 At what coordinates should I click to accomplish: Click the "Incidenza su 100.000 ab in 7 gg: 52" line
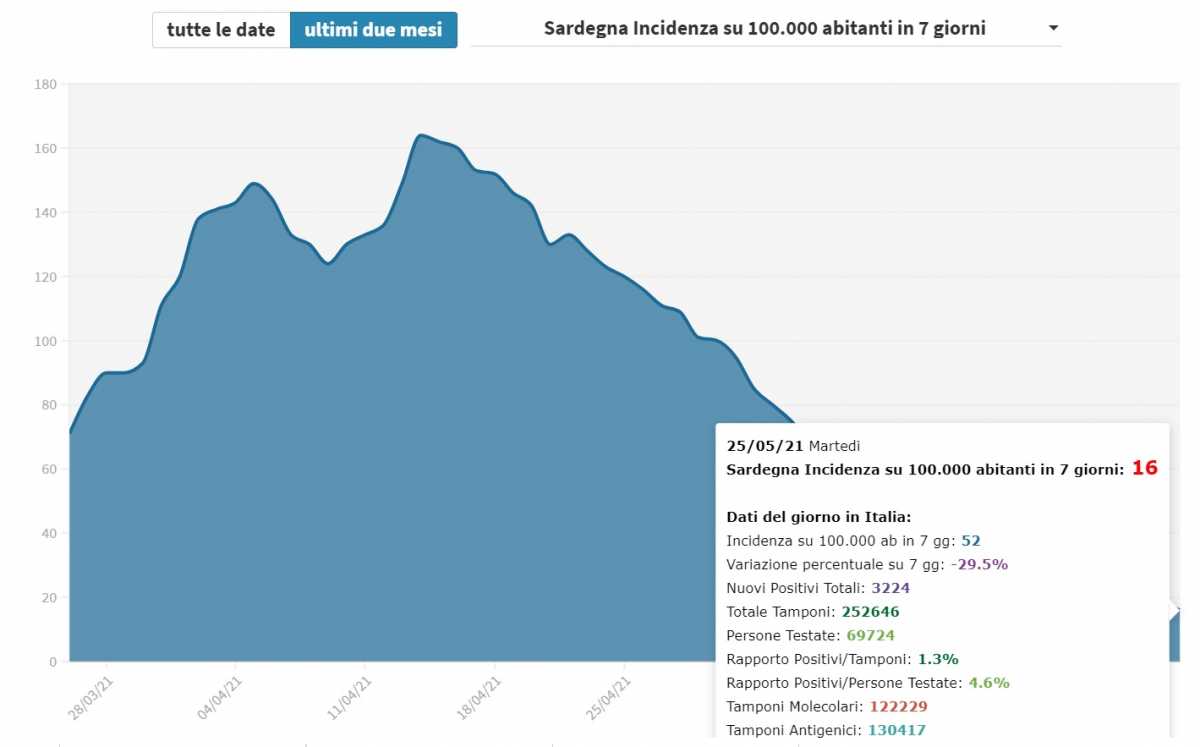click(853, 540)
